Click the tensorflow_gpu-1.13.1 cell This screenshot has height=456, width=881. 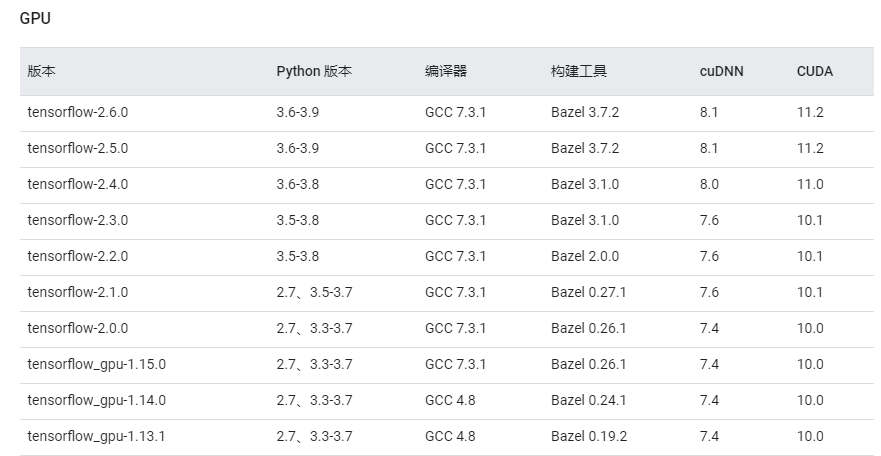(x=97, y=436)
